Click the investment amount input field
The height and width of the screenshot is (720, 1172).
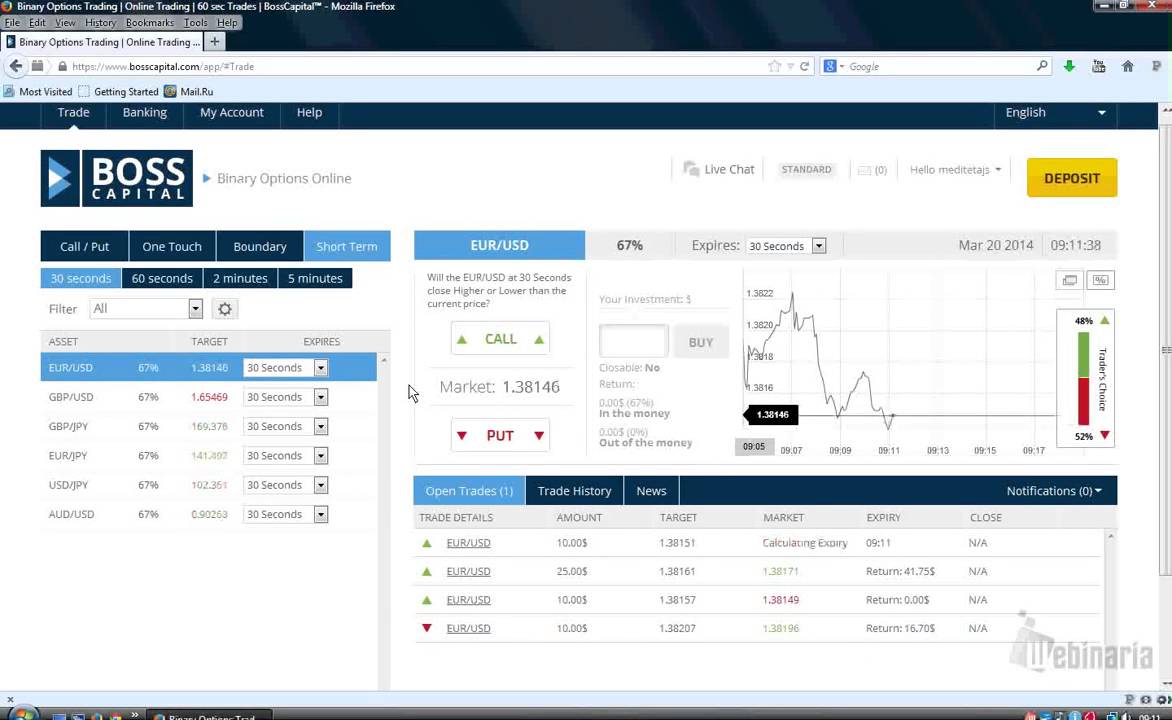(x=633, y=341)
